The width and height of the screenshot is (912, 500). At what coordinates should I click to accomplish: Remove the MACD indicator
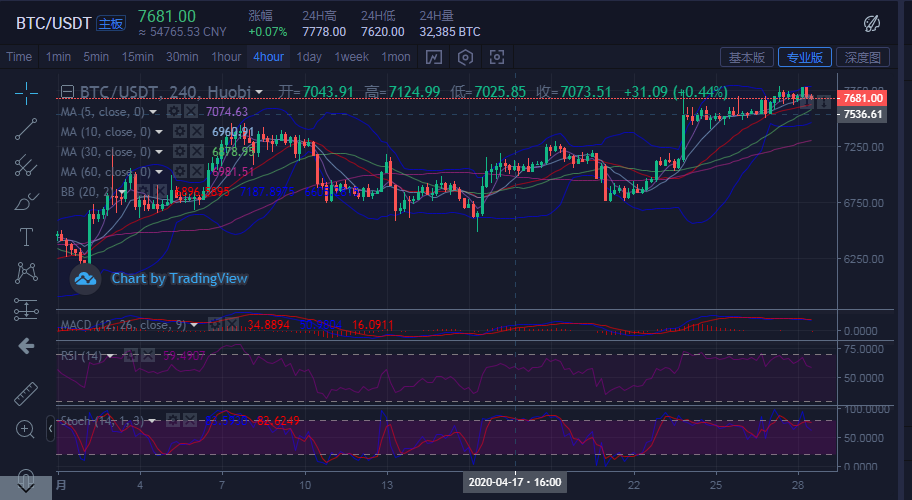pos(231,324)
